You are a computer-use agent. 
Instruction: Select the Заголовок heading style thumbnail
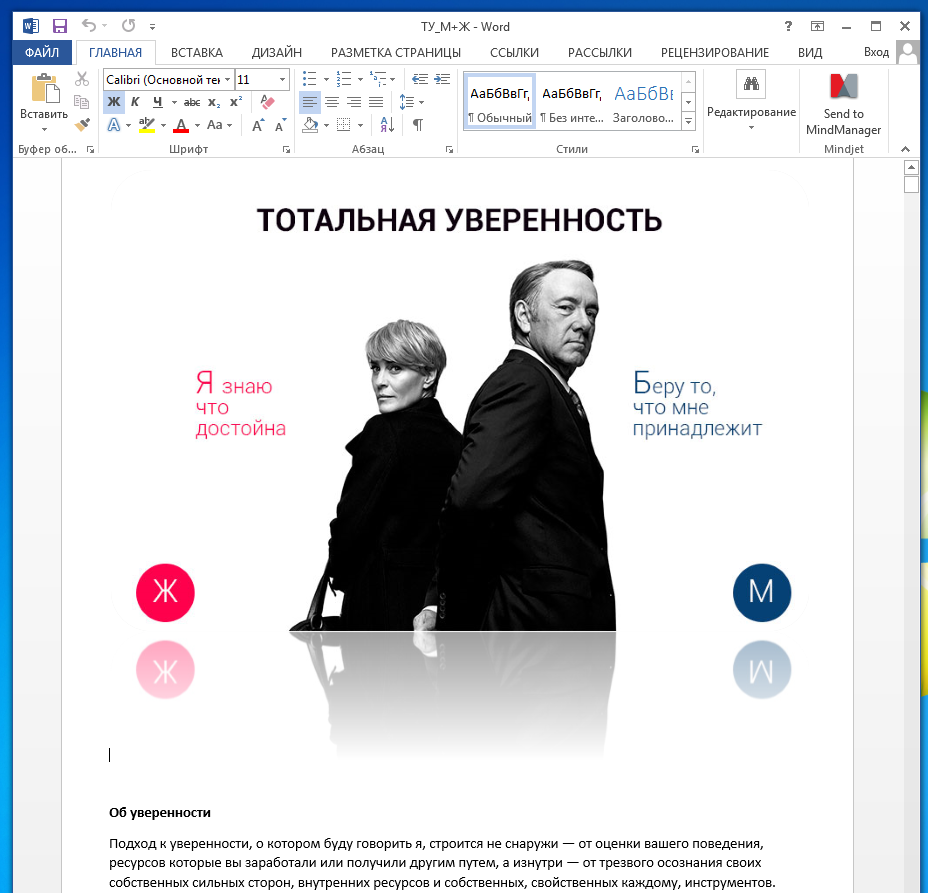[x=644, y=103]
